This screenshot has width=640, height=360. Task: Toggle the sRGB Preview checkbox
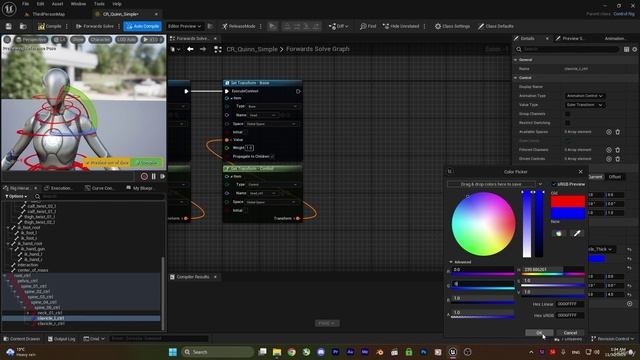point(554,184)
